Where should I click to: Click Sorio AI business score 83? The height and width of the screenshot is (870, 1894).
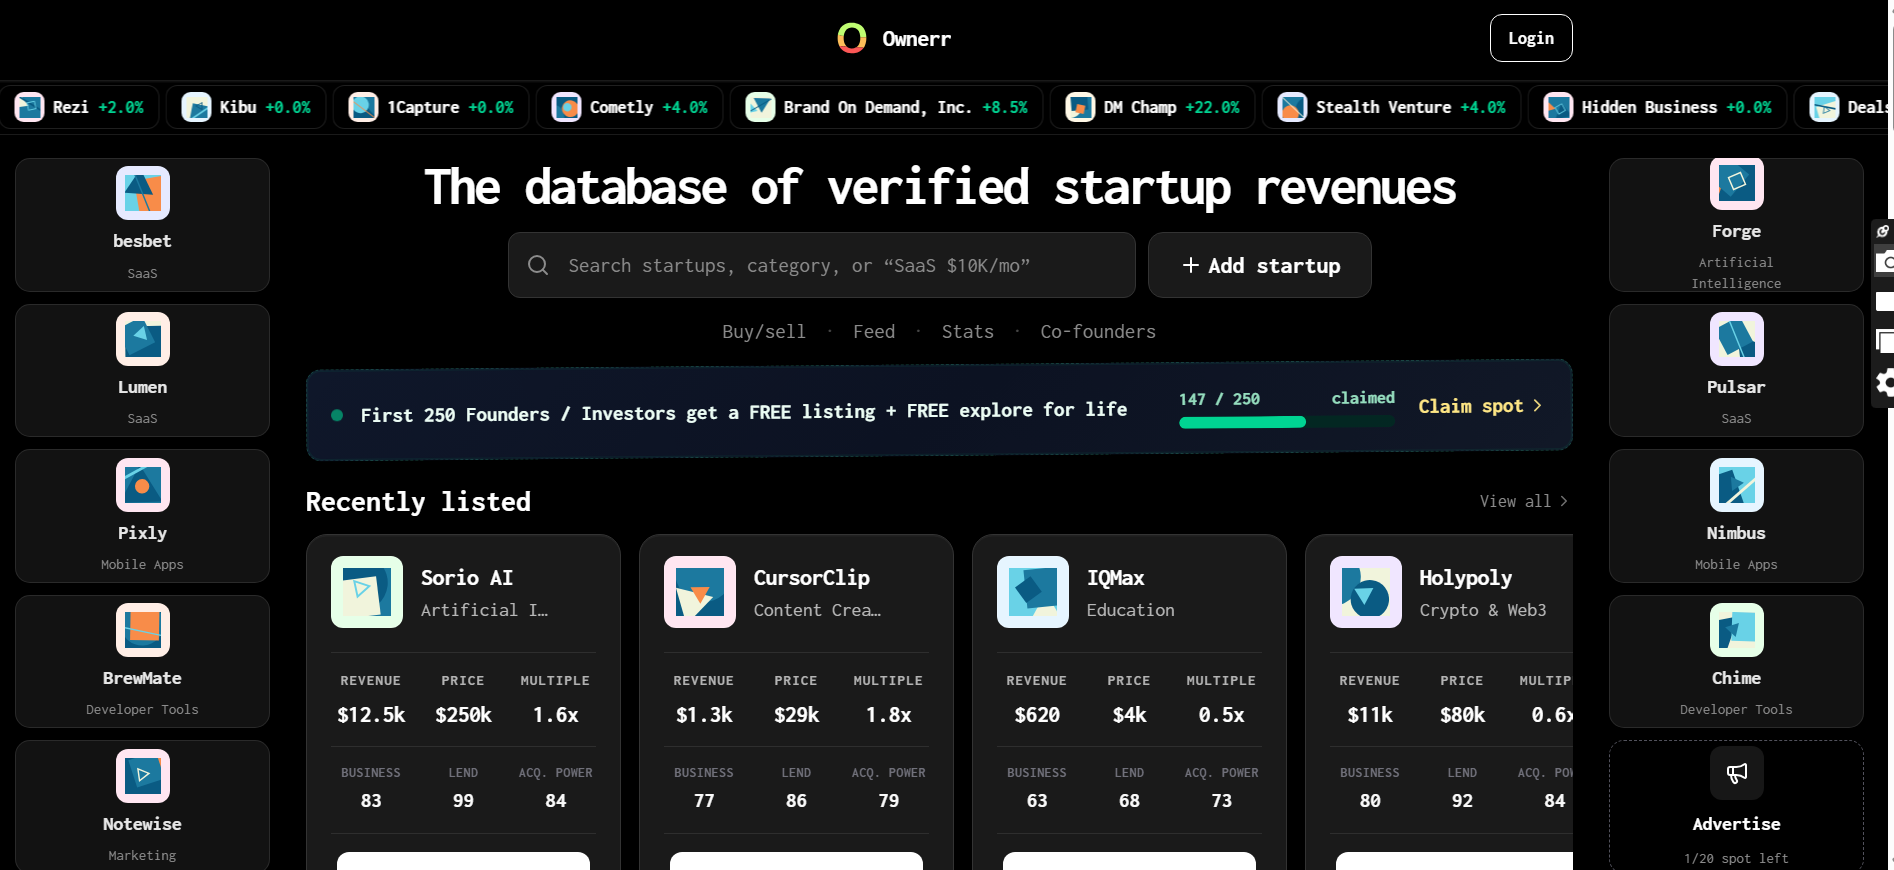[x=371, y=801]
